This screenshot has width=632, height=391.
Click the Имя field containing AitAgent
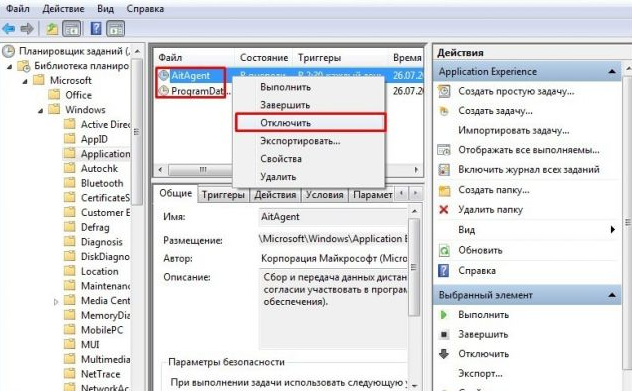(333, 217)
